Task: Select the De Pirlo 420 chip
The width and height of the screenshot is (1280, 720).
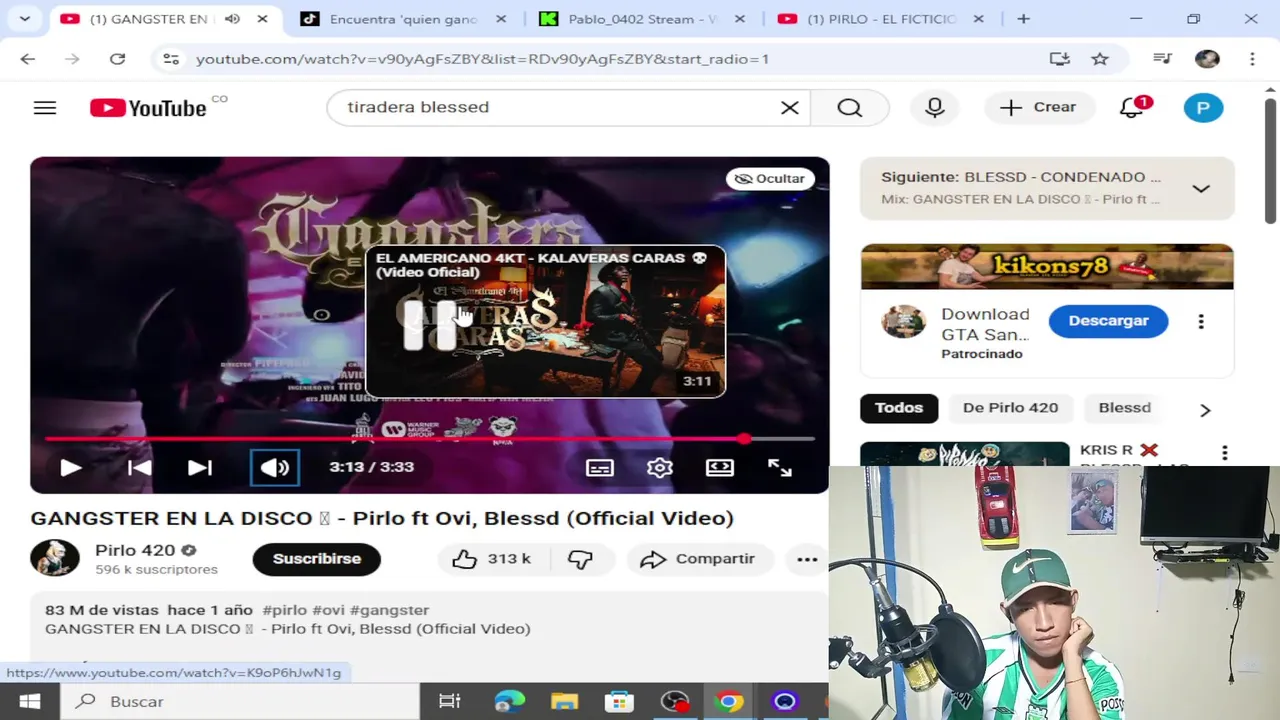Action: [1010, 408]
